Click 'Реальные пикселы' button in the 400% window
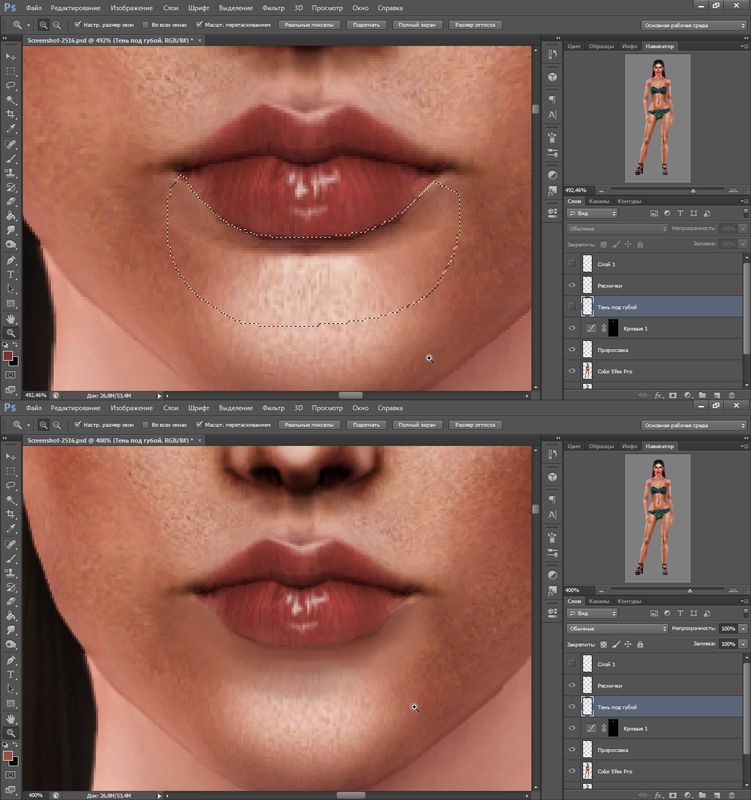Screen dimensions: 751x800 [x=309, y=424]
